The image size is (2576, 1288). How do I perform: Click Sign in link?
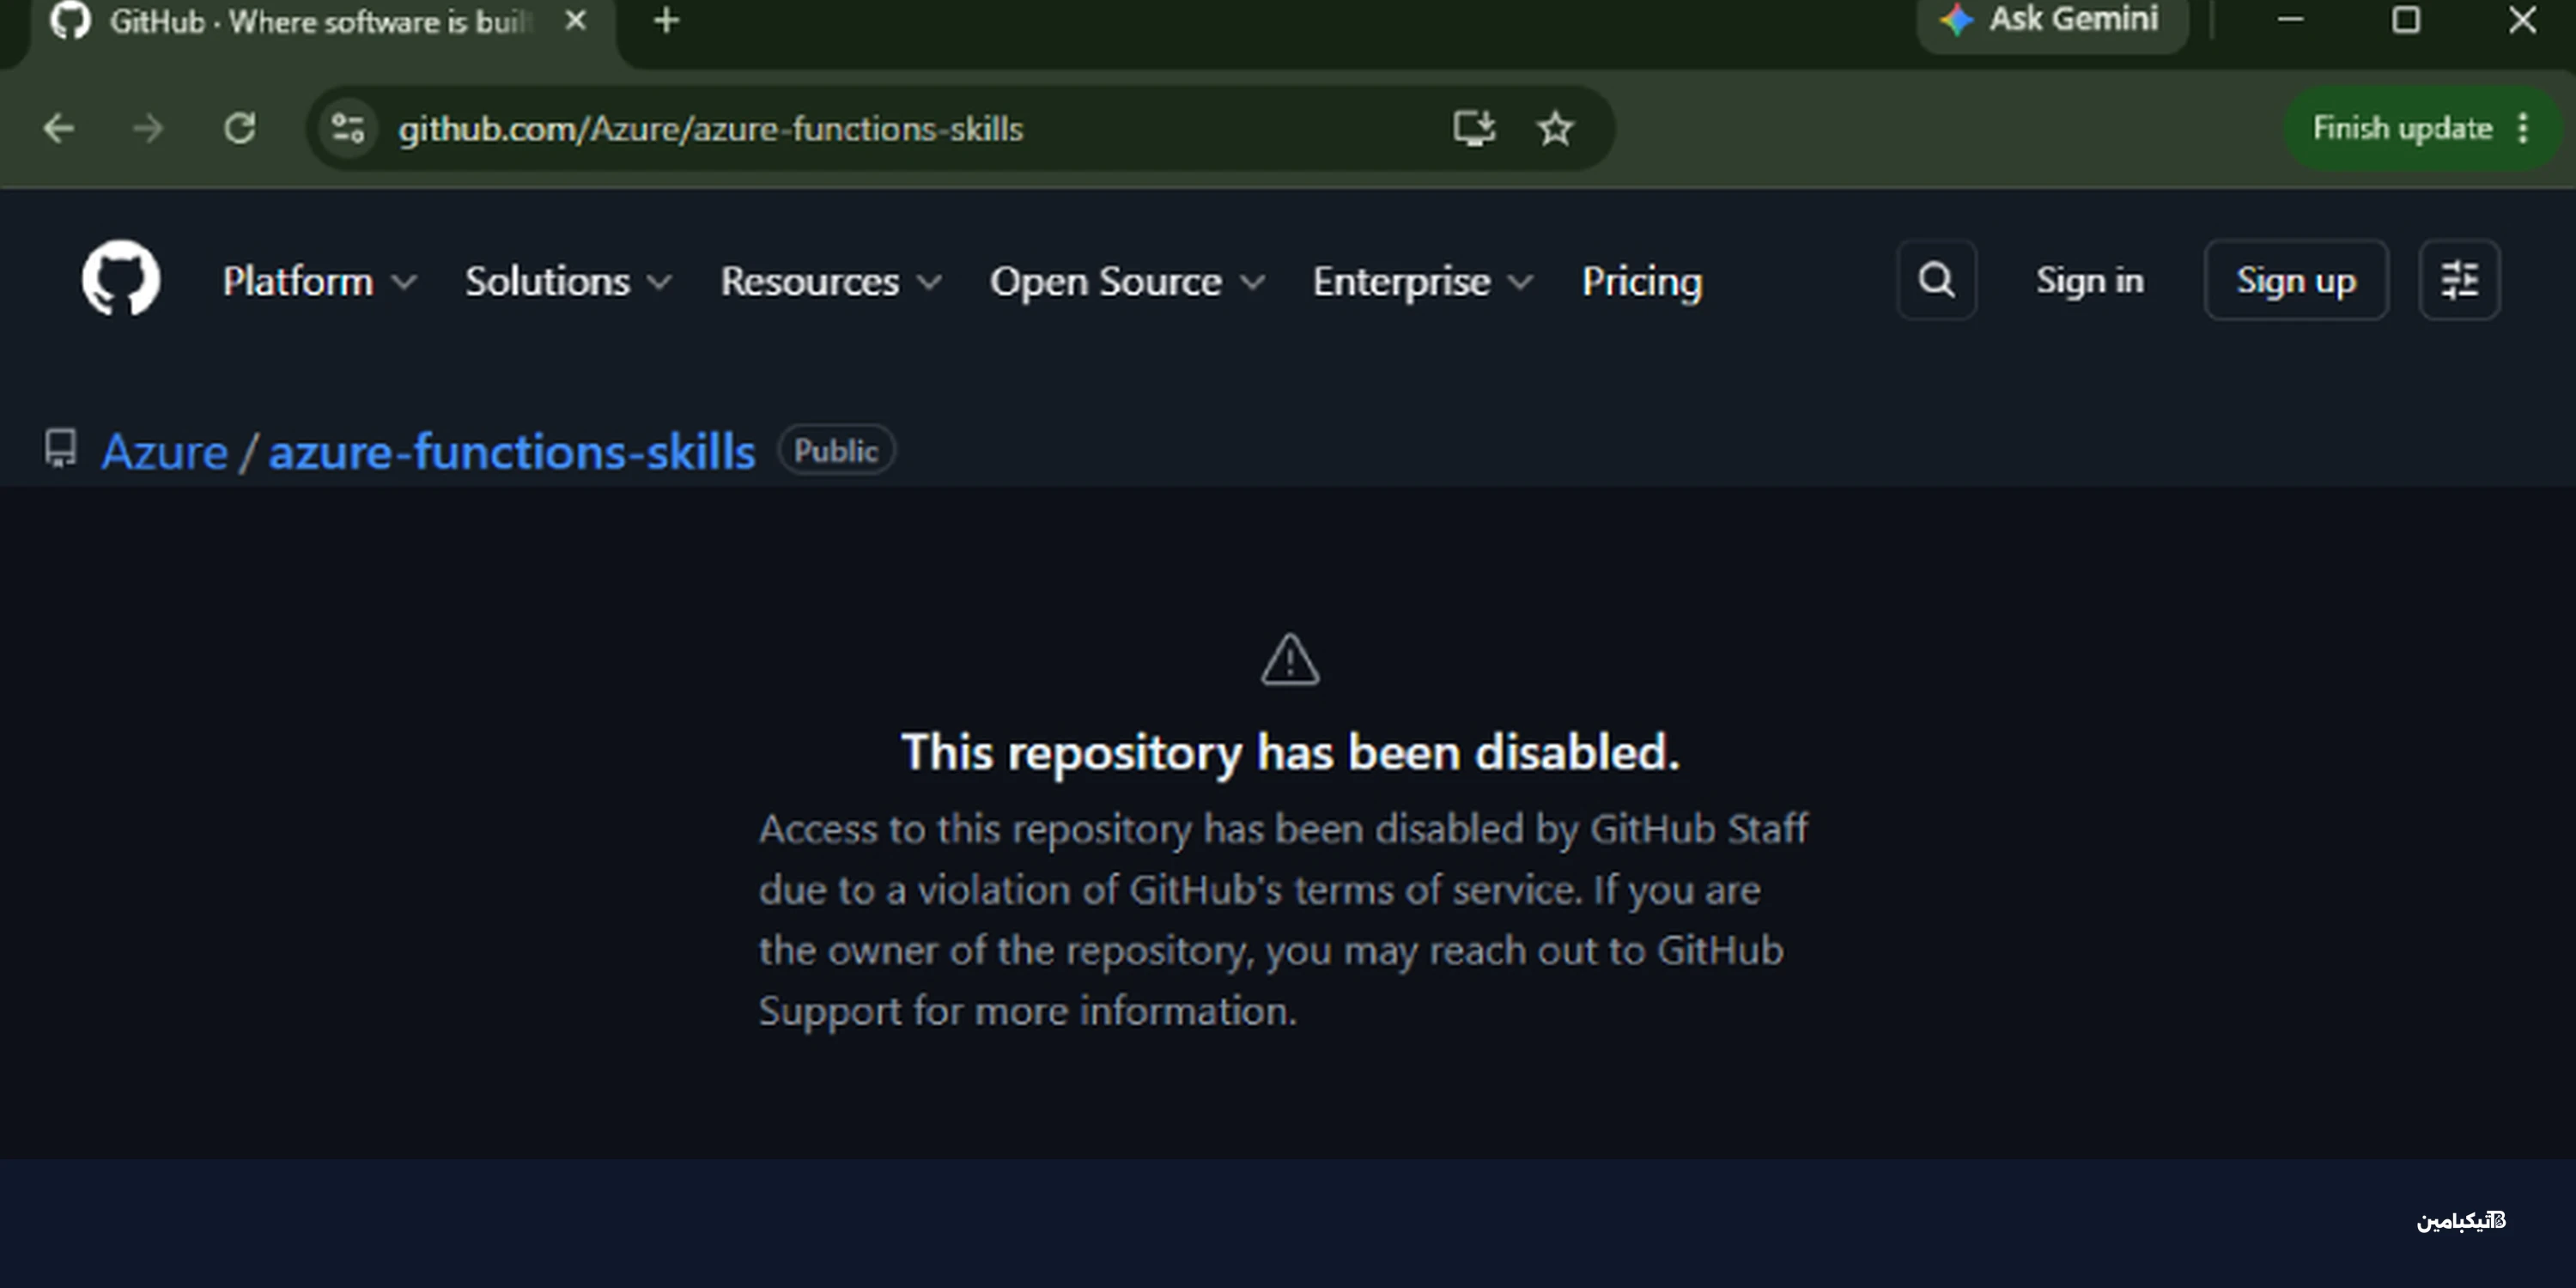coord(2090,280)
